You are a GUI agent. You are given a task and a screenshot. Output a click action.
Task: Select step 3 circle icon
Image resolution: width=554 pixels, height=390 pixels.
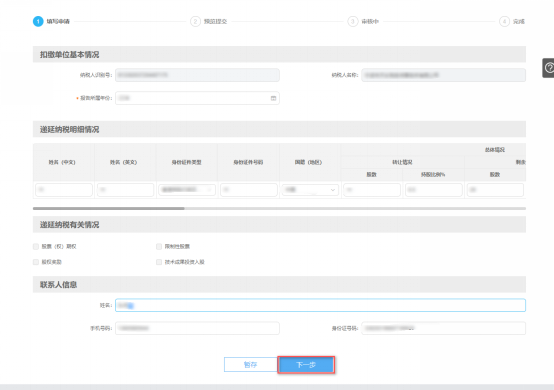point(353,22)
